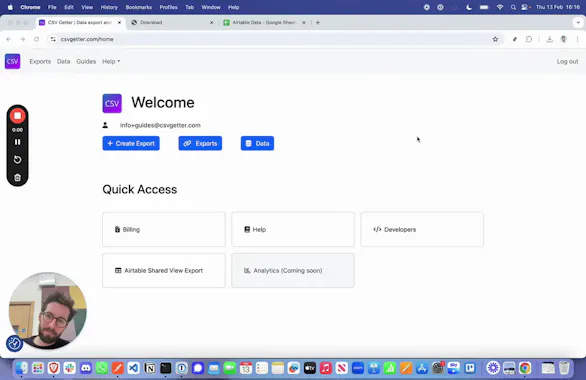Go back in browser history
Image resolution: width=586 pixels, height=380 pixels.
coord(9,39)
